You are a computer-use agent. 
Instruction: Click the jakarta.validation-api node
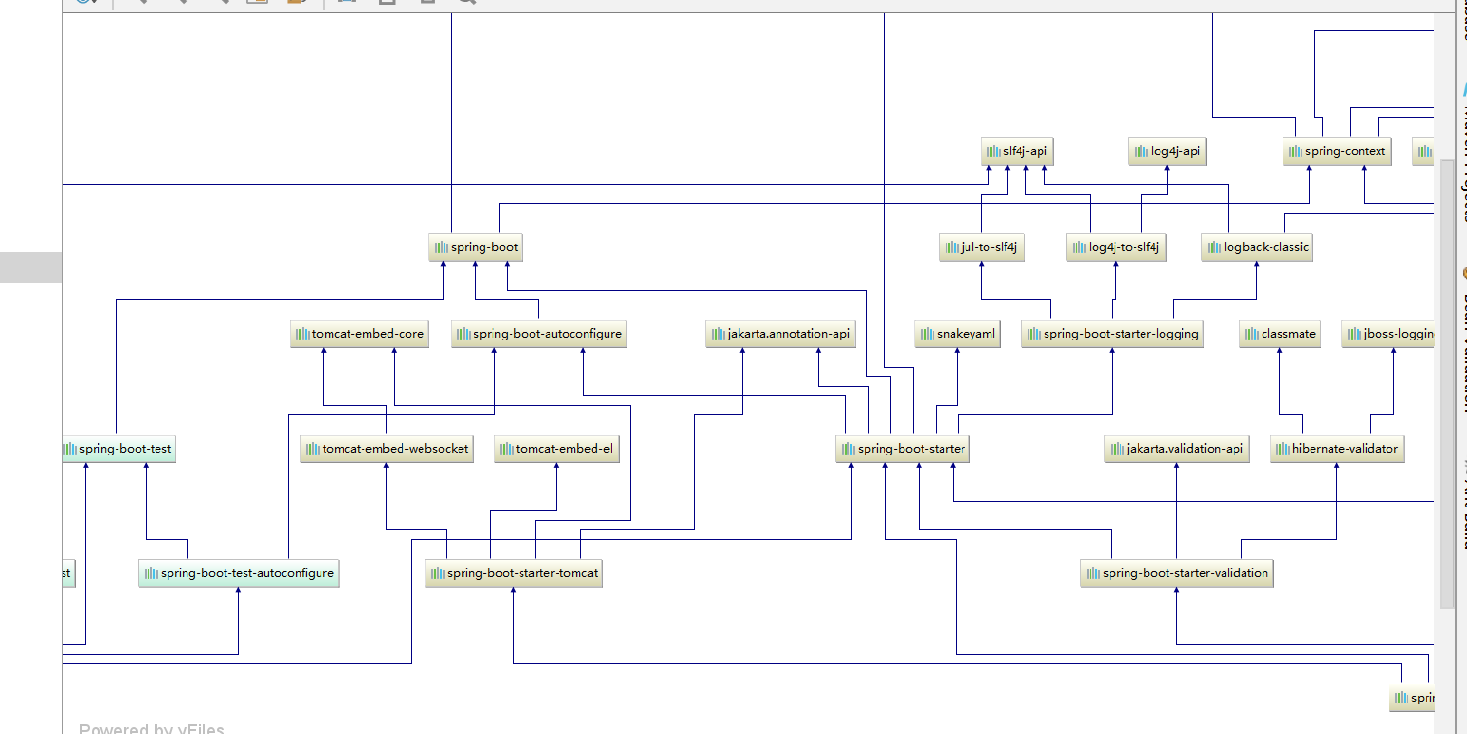(x=1177, y=449)
